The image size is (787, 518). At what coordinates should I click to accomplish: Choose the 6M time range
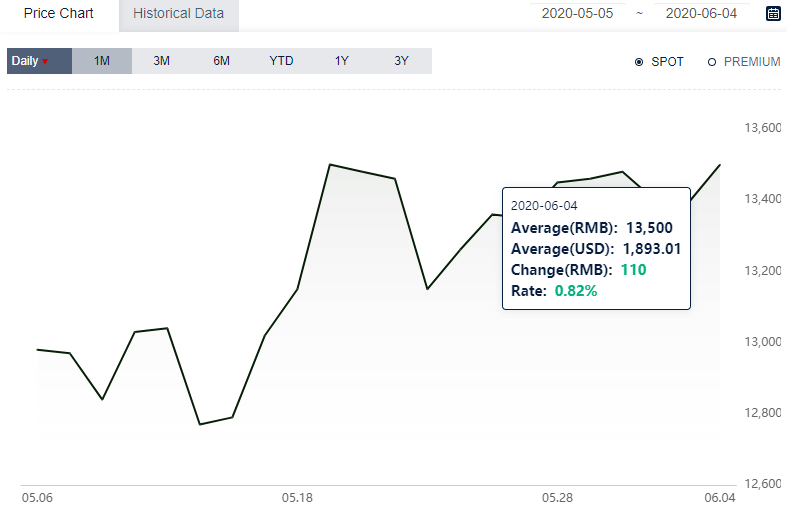point(221,61)
